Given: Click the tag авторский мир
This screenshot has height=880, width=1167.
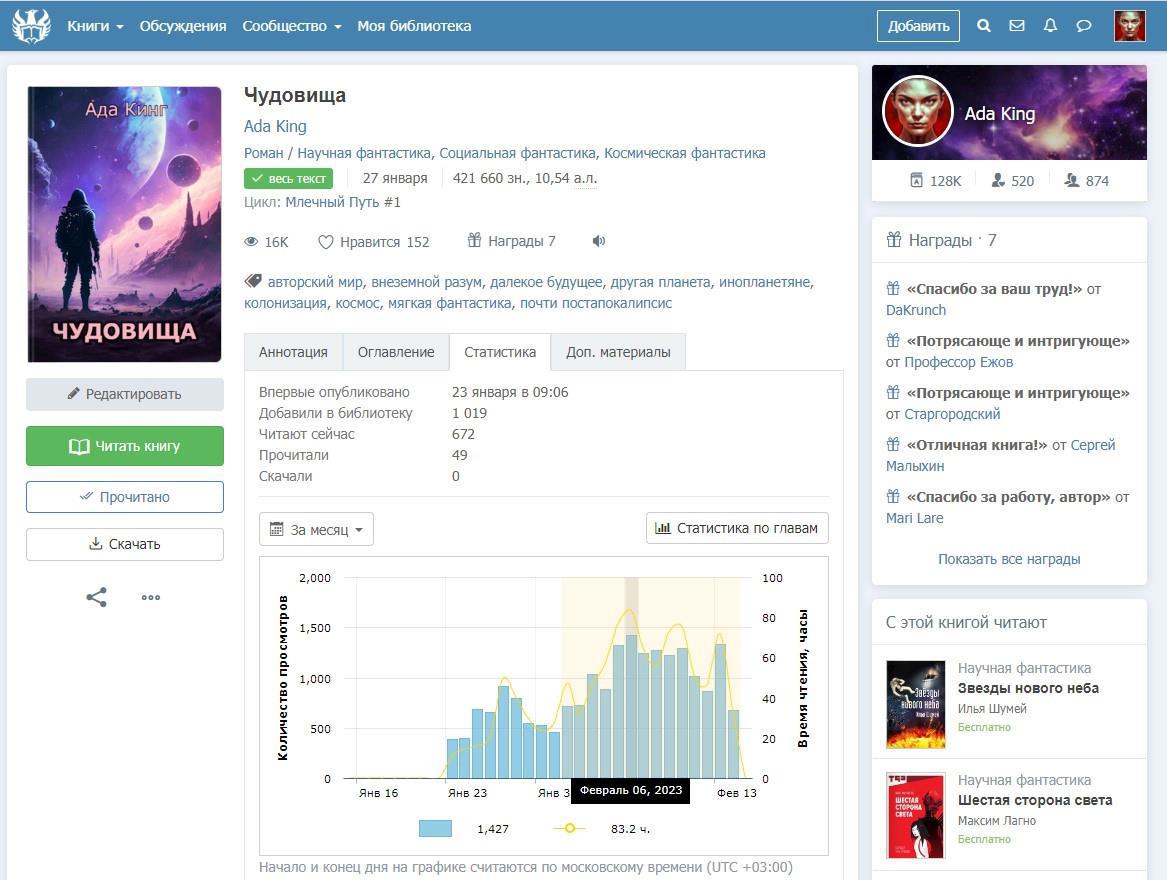Looking at the screenshot, I should (x=315, y=282).
